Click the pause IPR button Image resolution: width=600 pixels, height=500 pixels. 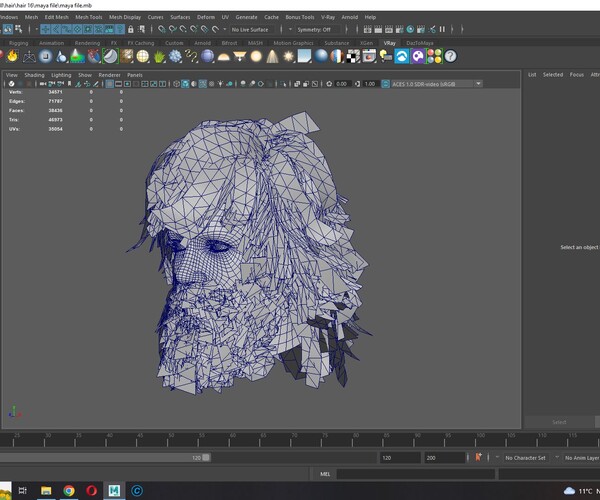click(x=442, y=29)
